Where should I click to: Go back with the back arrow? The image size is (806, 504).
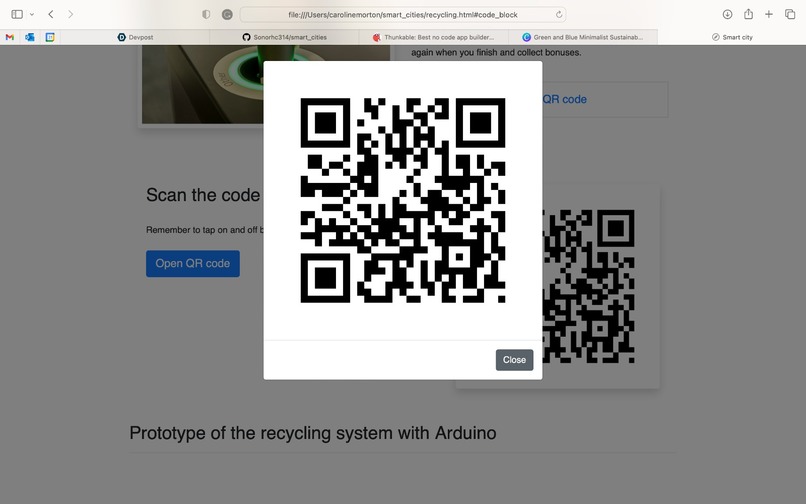coord(51,14)
